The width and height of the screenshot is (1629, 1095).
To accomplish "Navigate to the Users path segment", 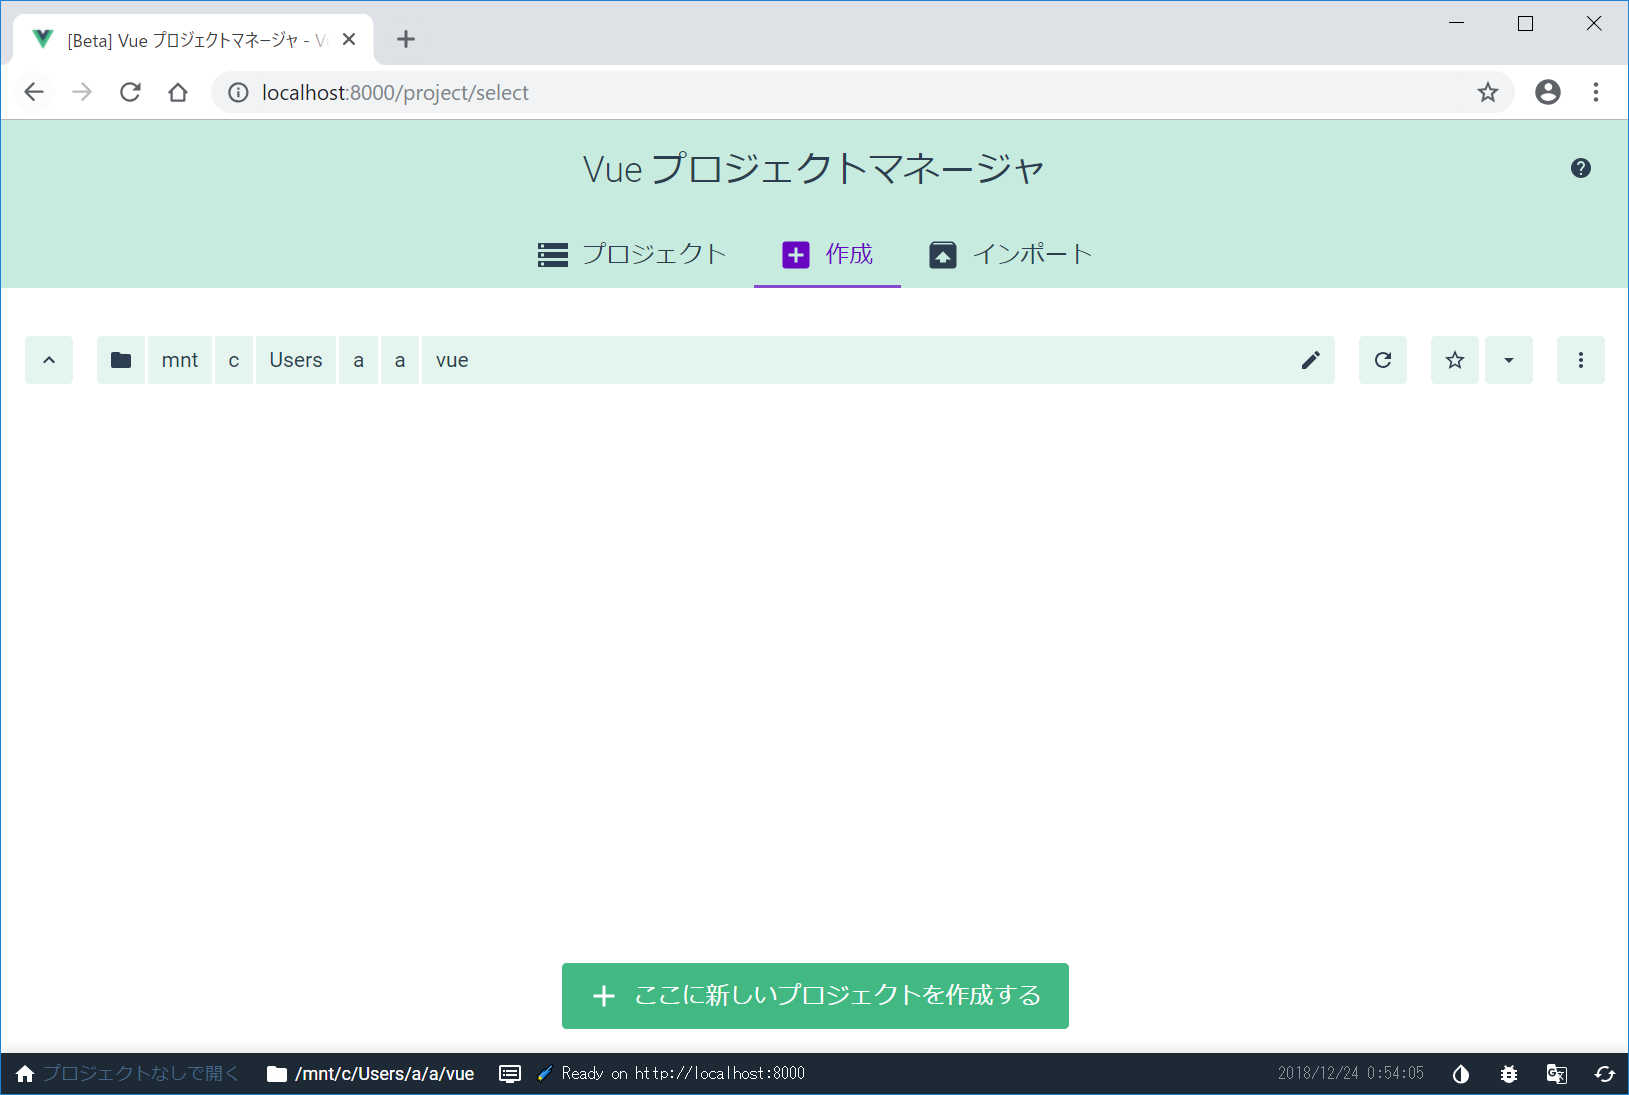I will click(296, 360).
